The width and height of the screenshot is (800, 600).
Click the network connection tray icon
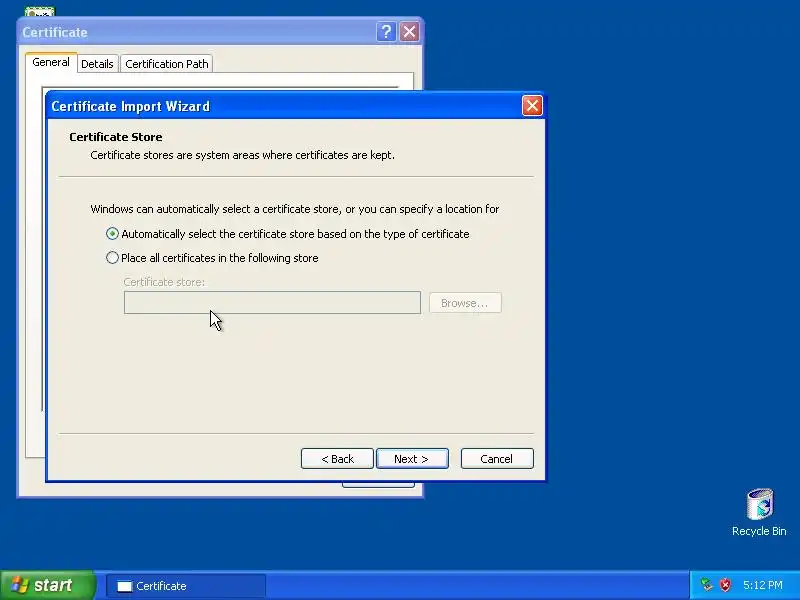(x=706, y=585)
